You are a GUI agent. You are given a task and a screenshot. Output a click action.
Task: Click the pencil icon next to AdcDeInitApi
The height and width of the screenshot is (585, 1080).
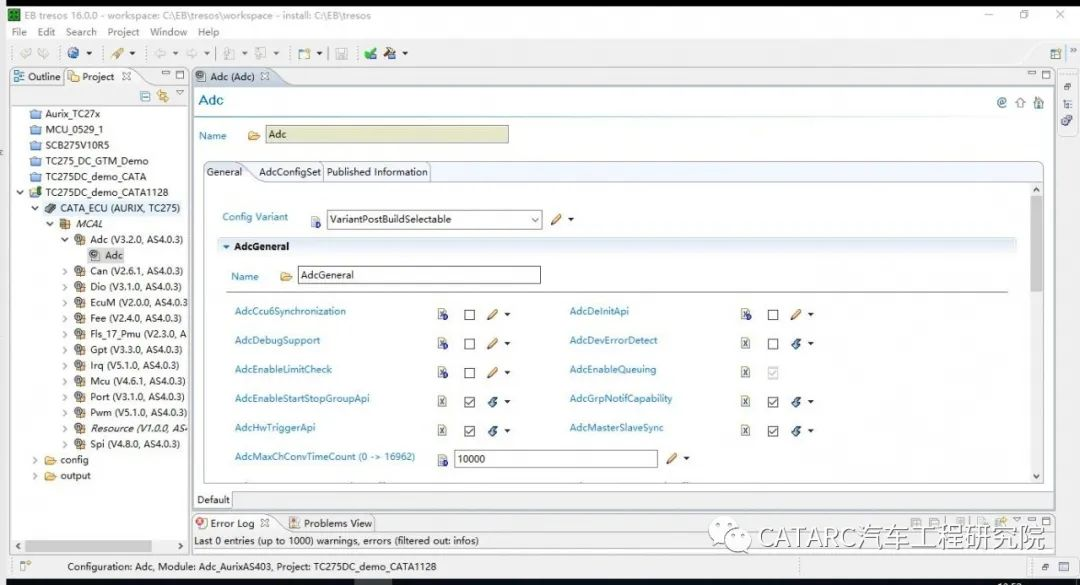(x=796, y=314)
